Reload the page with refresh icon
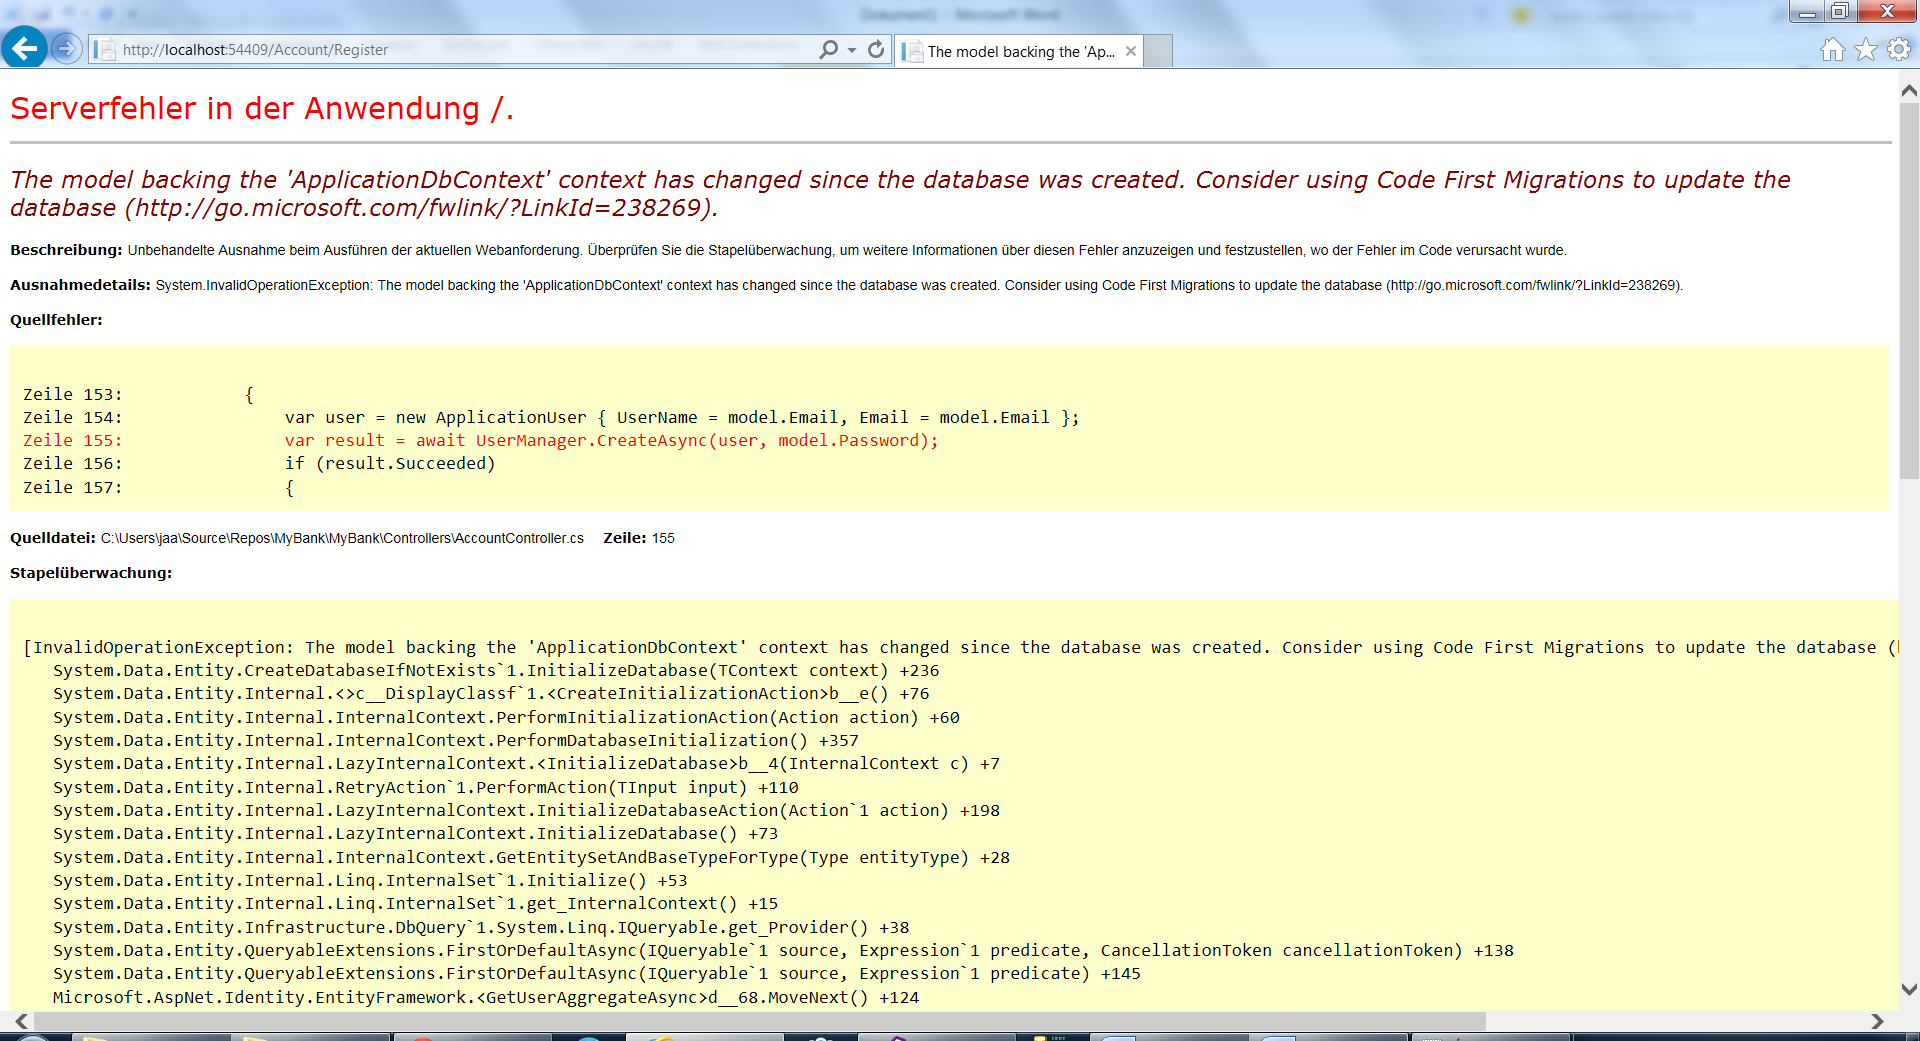 [x=876, y=49]
